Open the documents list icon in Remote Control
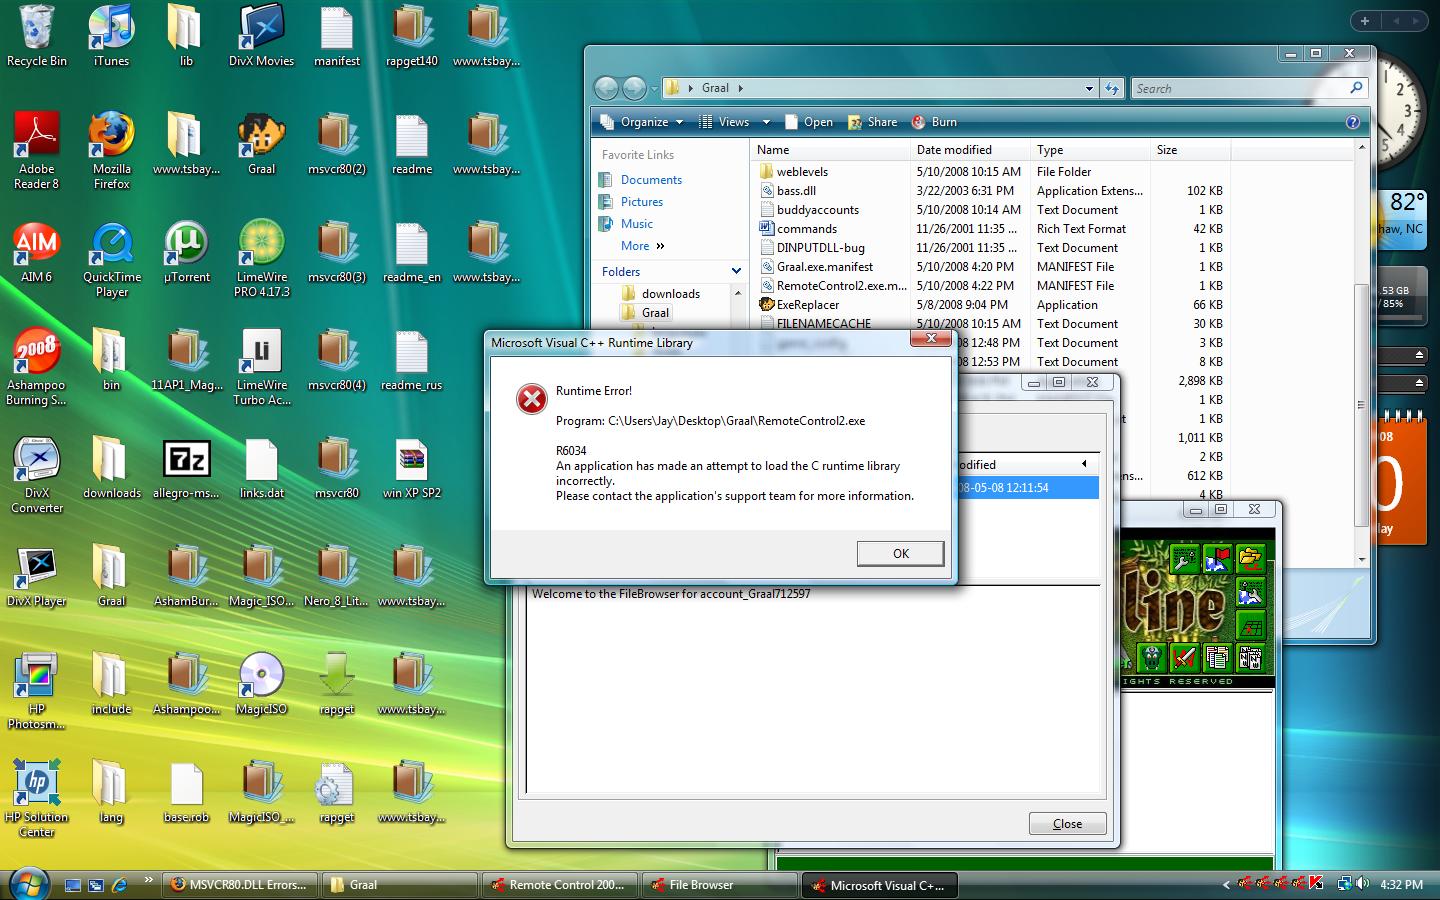This screenshot has width=1440, height=900. 1217,657
